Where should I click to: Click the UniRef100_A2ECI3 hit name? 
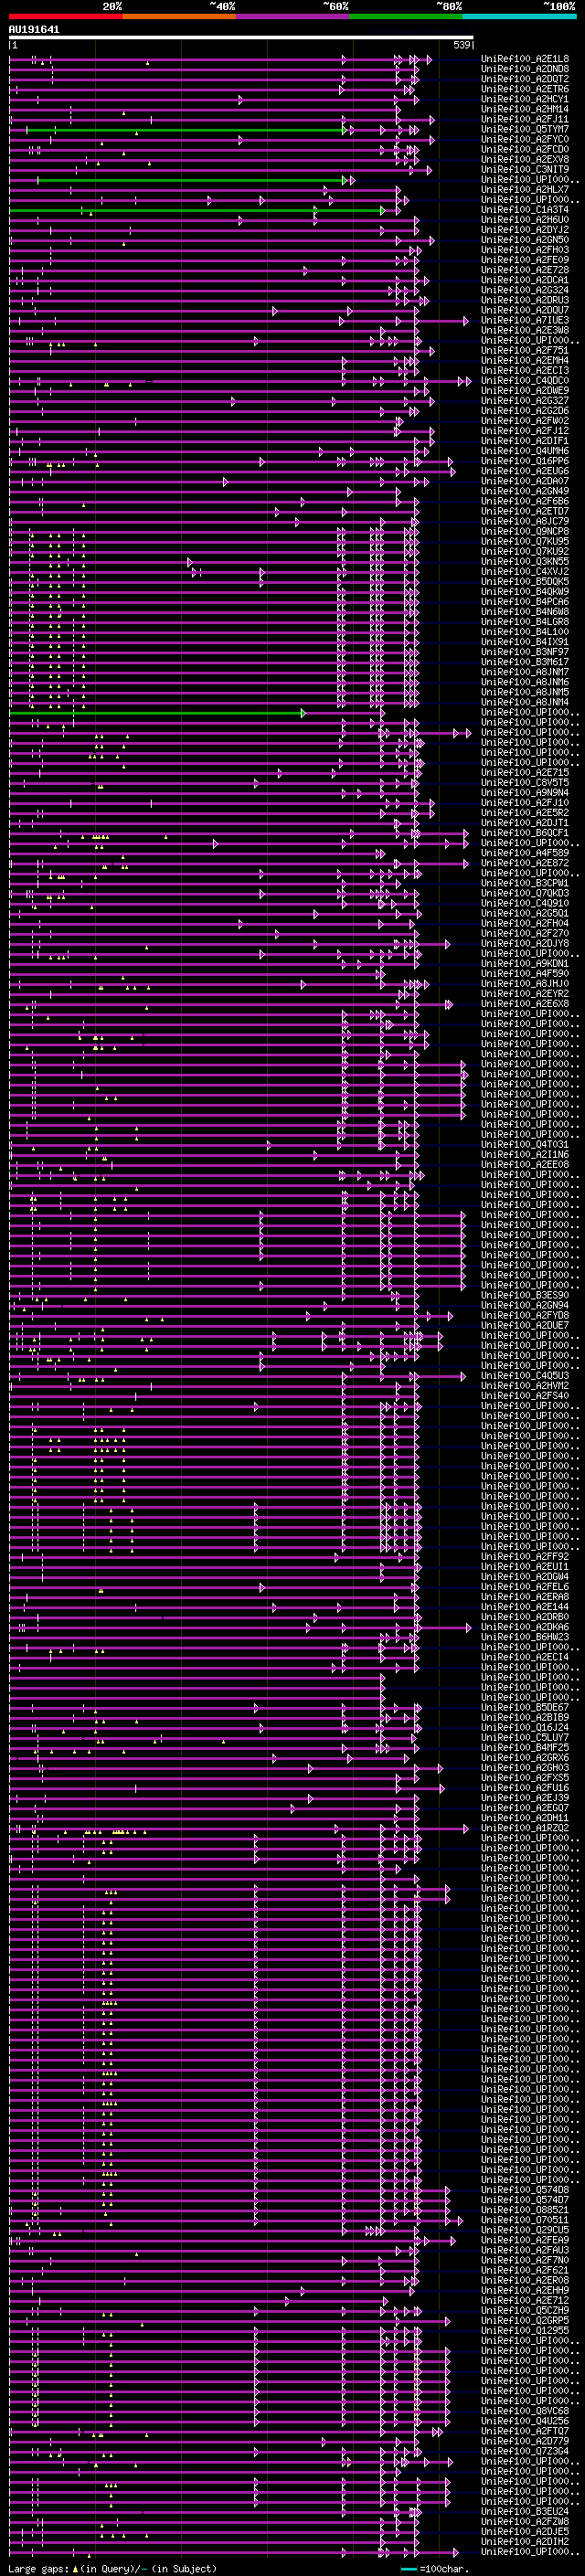tap(525, 370)
